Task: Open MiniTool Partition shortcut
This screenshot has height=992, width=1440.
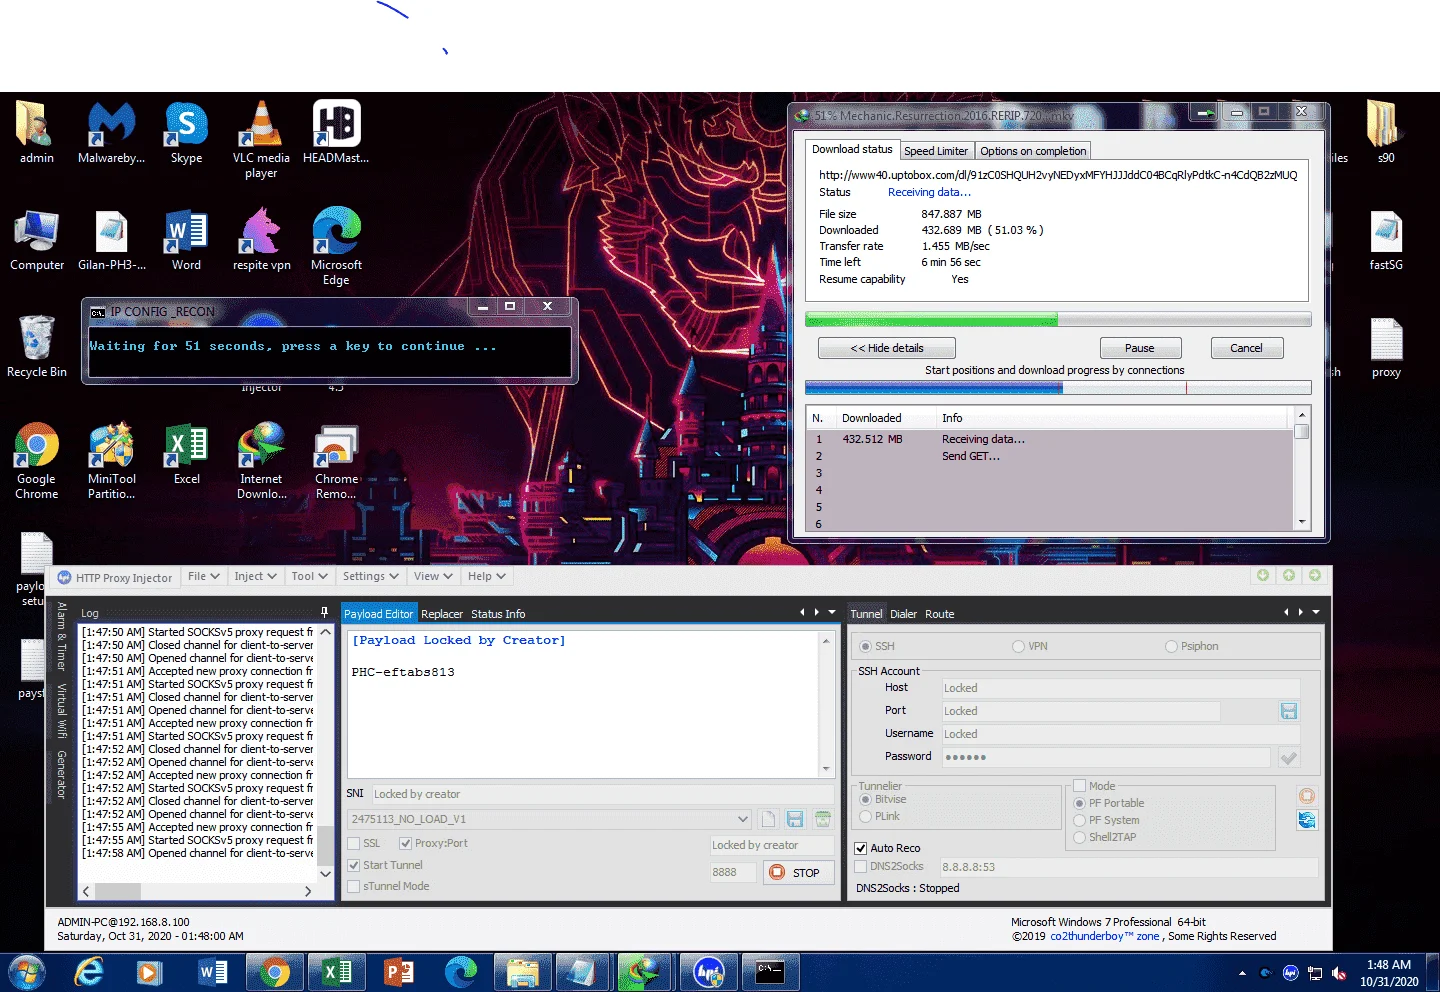Action: tap(111, 460)
